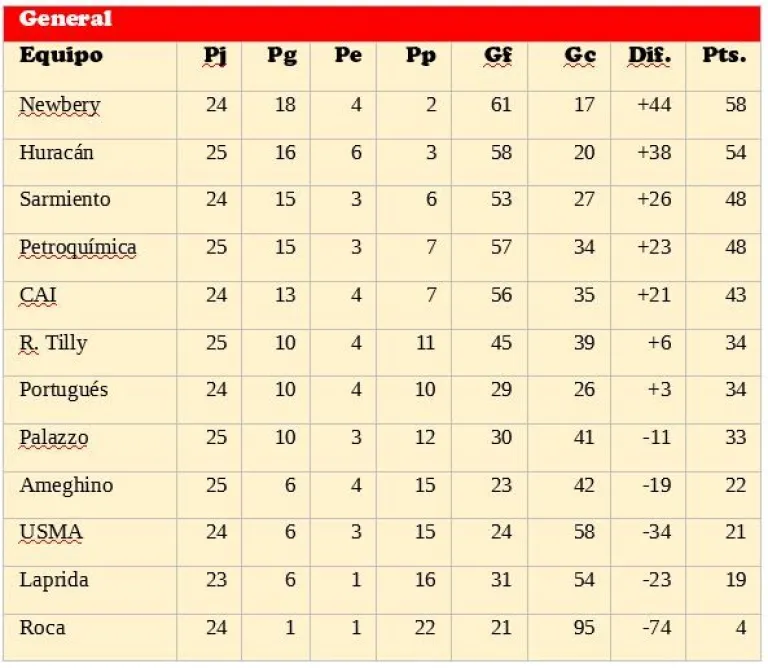Viewport: 768px width, 668px height.
Task: Click the red General title bar
Action: [384, 21]
